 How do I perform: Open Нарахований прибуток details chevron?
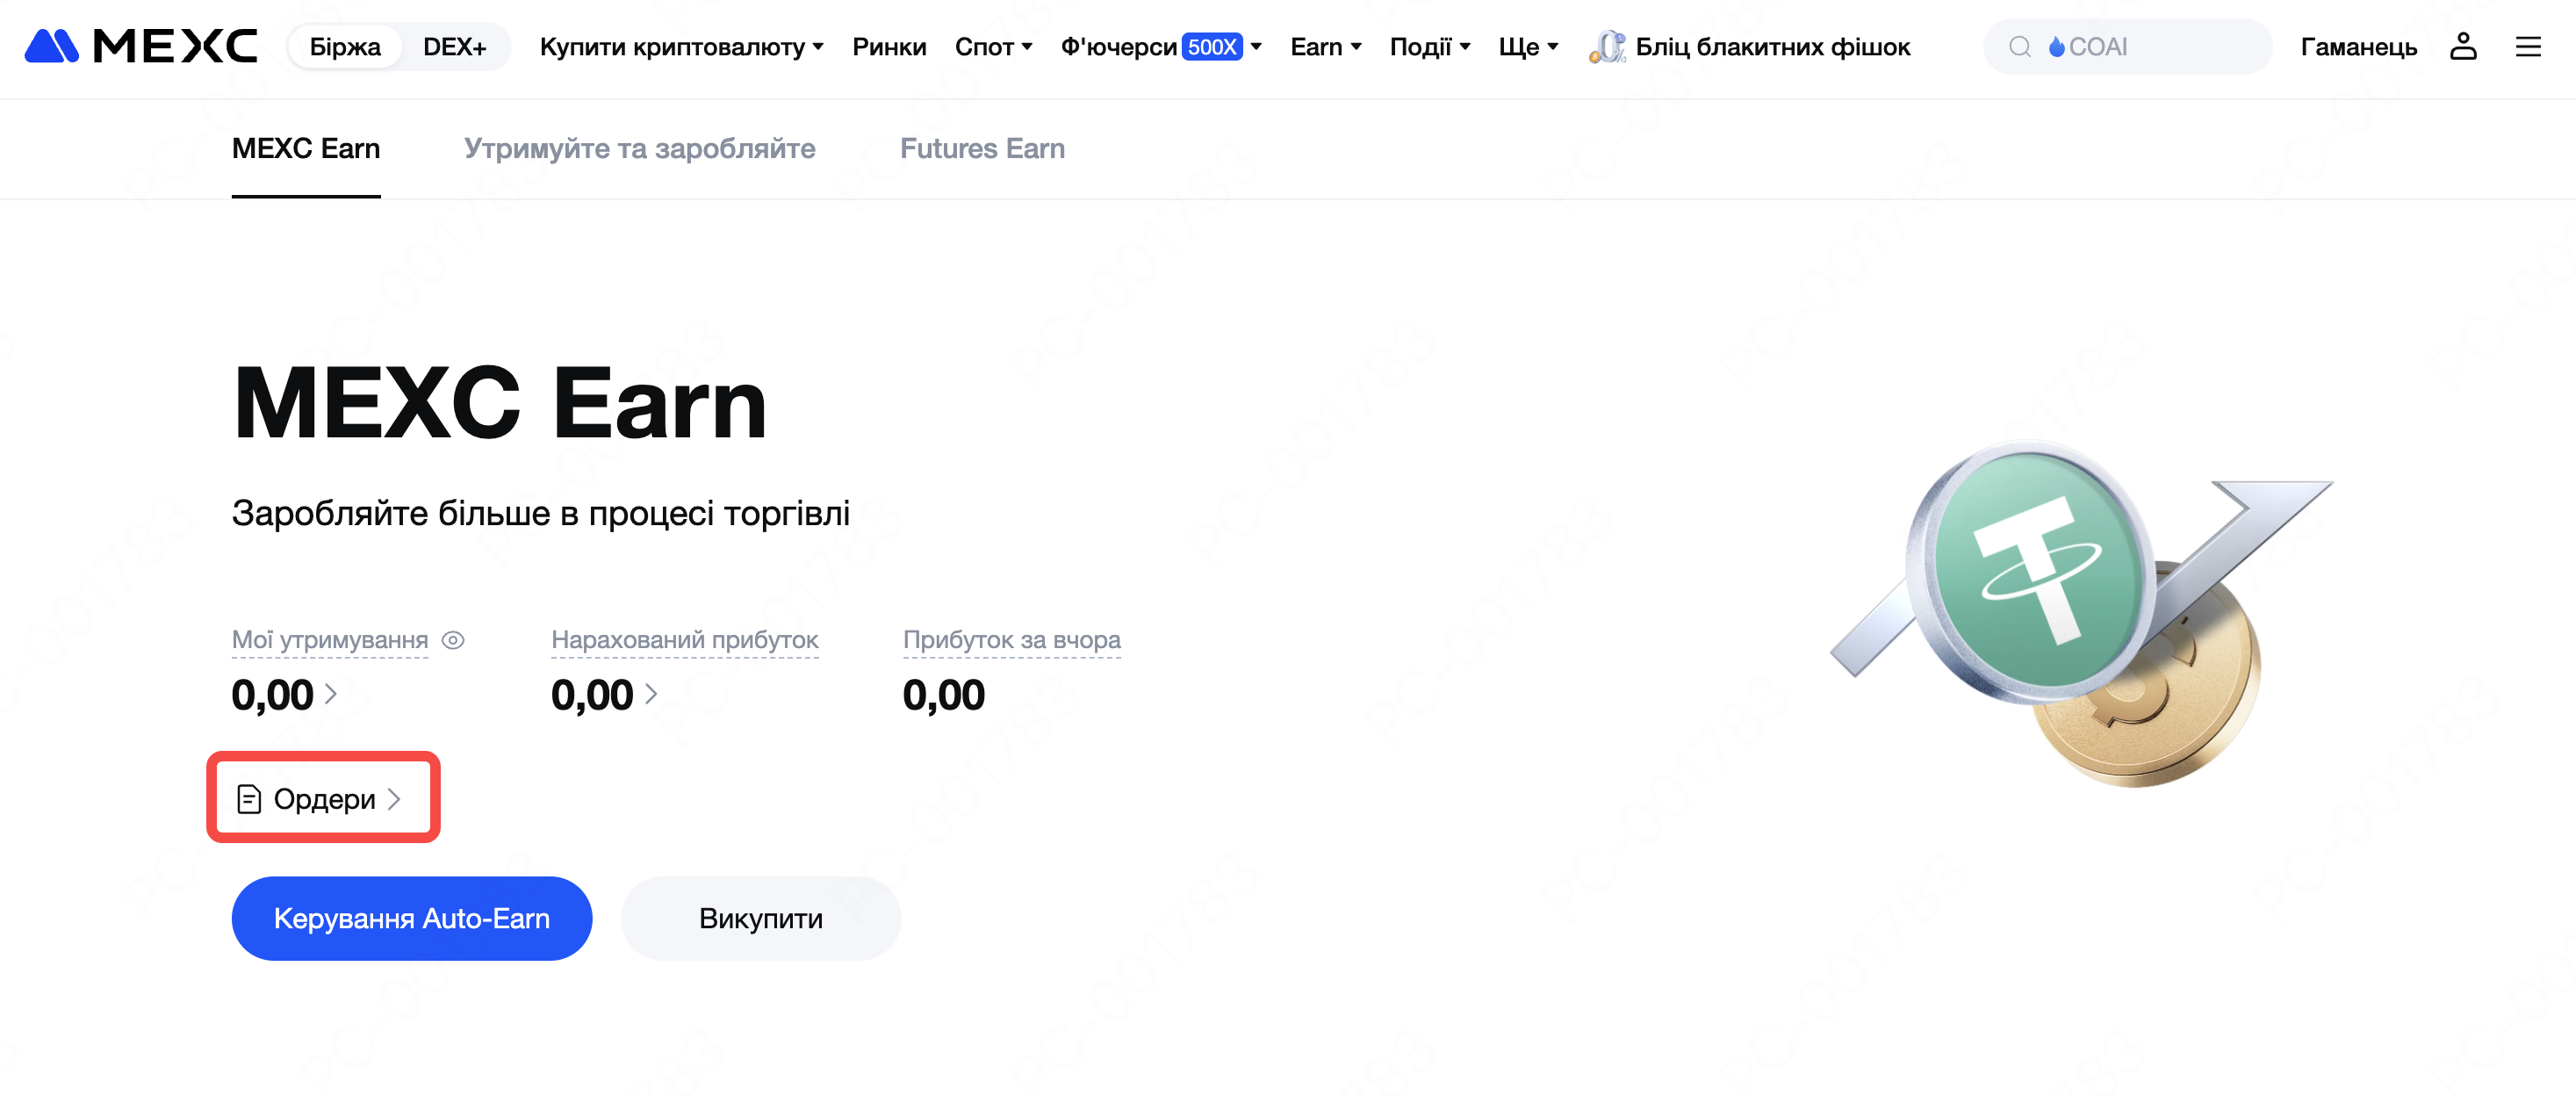651,694
